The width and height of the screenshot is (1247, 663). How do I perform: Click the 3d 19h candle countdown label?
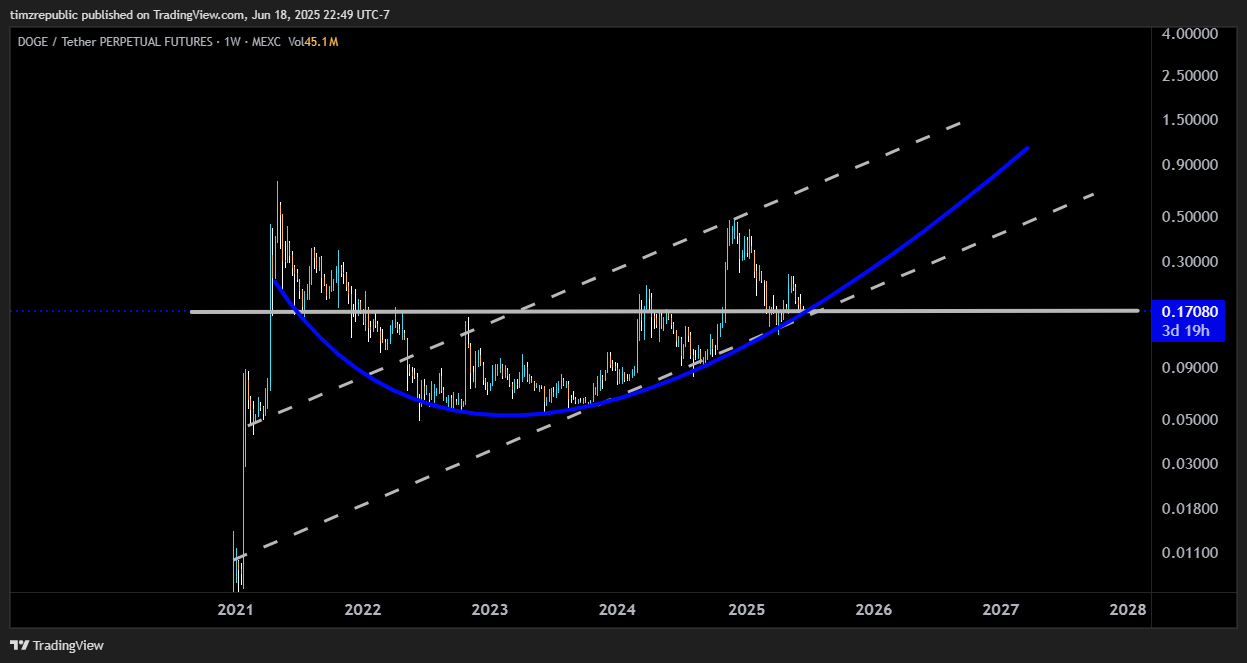tap(1187, 330)
